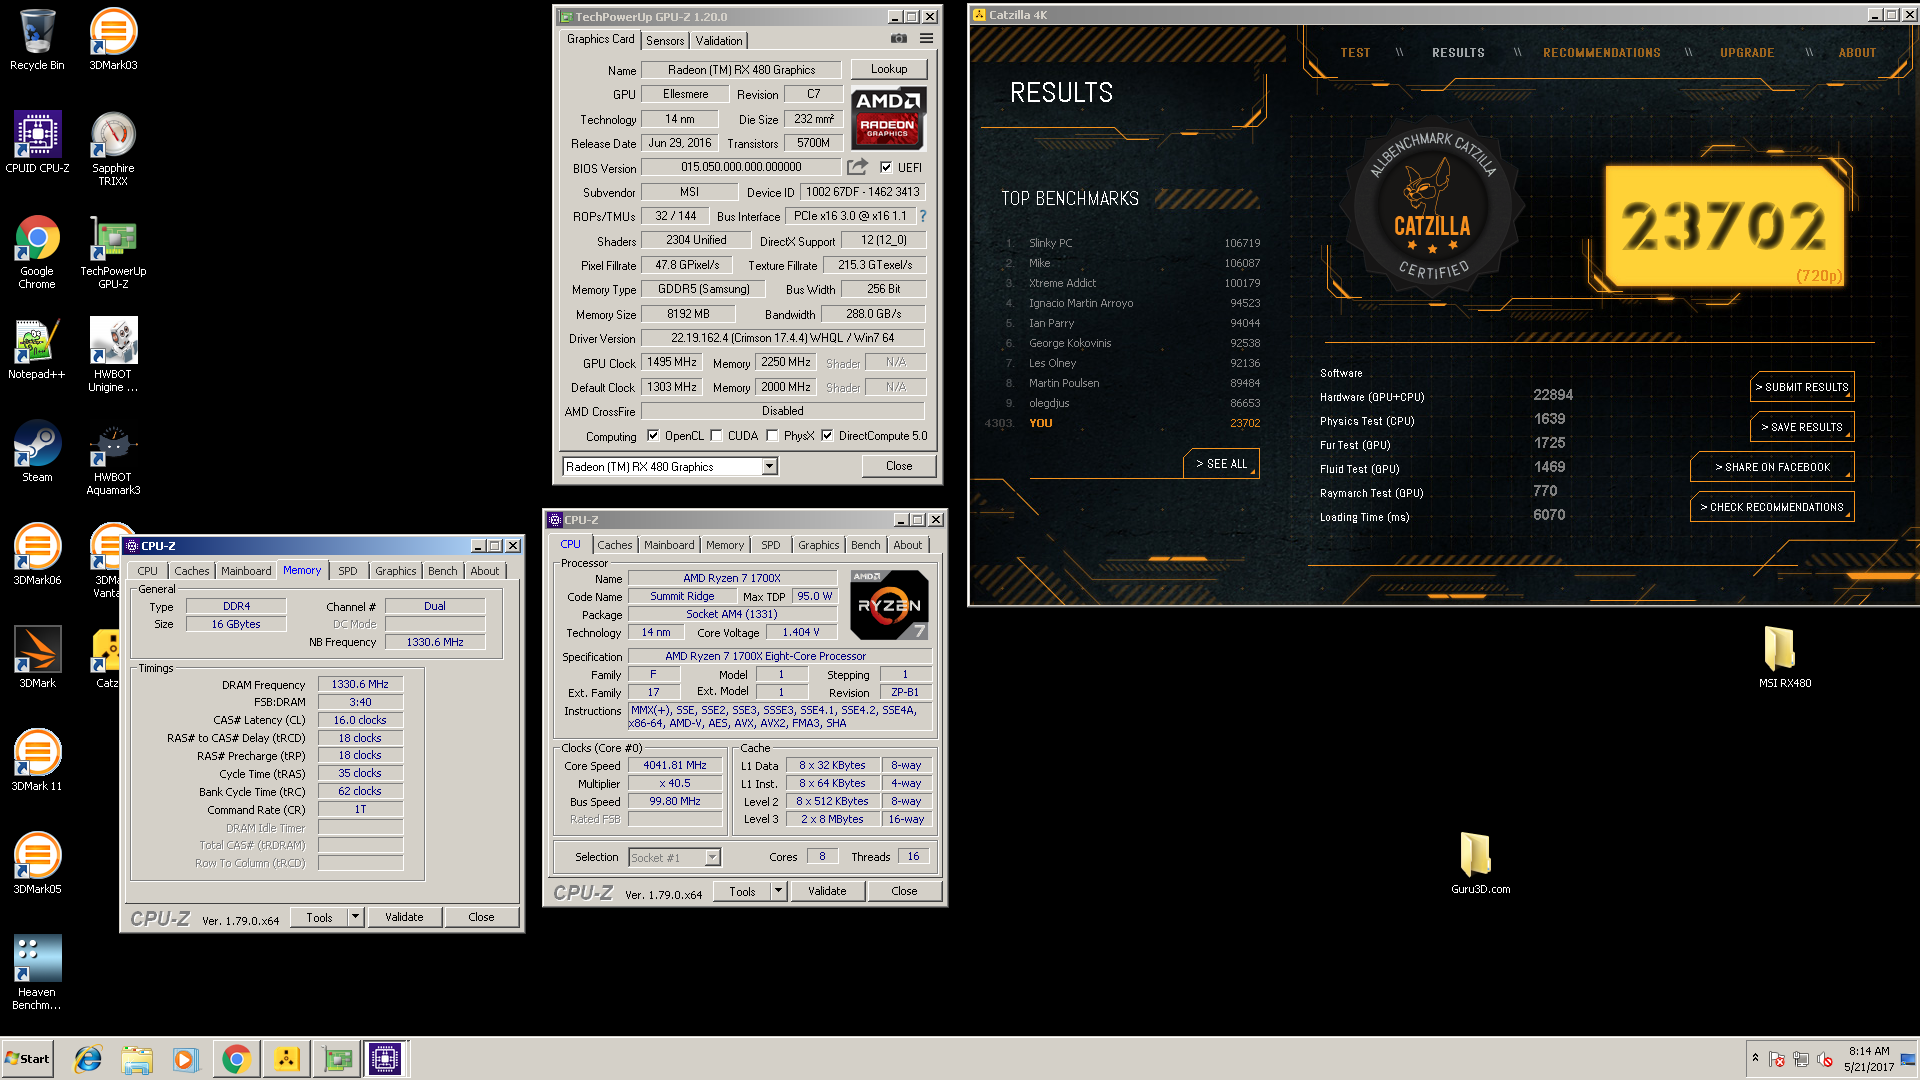This screenshot has width=1920, height=1080.
Task: Open the TechPowerUp GPU-Z desktop shortcut
Action: [x=113, y=252]
